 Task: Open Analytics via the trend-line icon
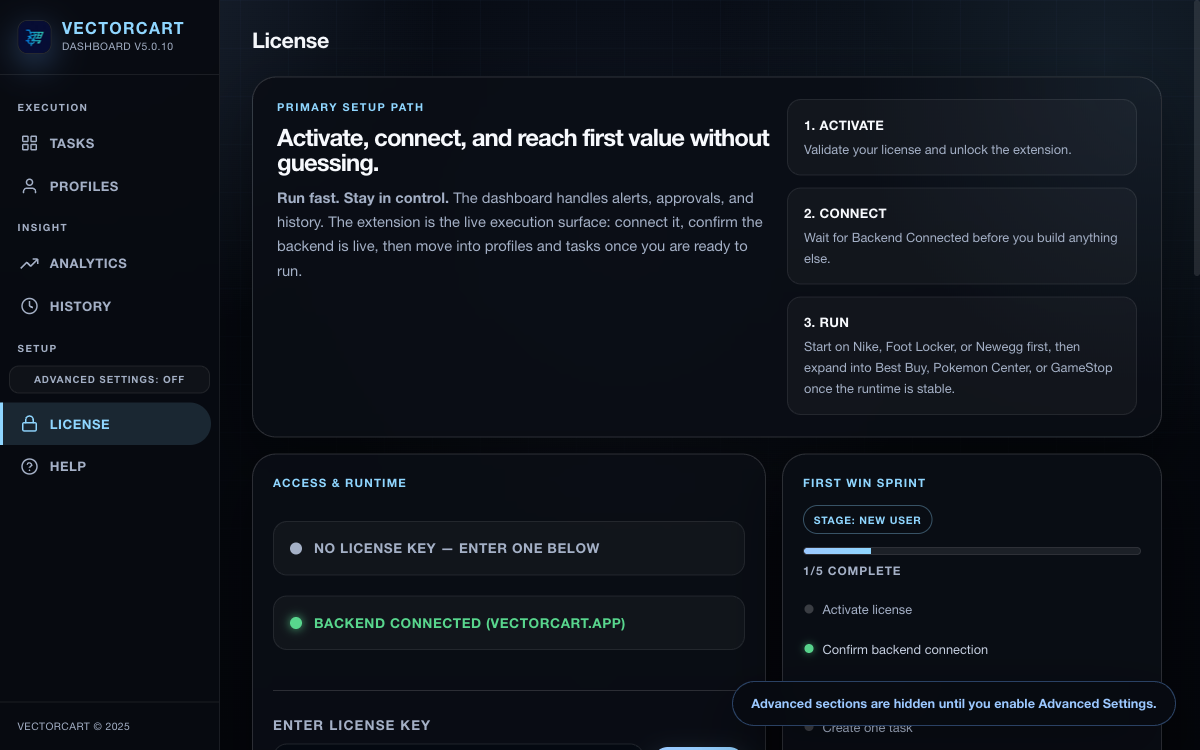(29, 263)
